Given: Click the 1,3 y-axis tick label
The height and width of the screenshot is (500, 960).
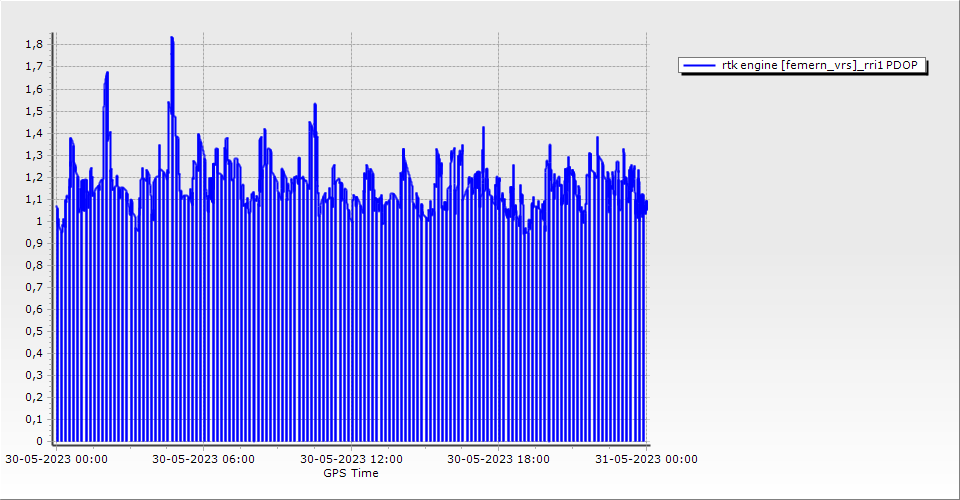Looking at the screenshot, I should [x=33, y=155].
